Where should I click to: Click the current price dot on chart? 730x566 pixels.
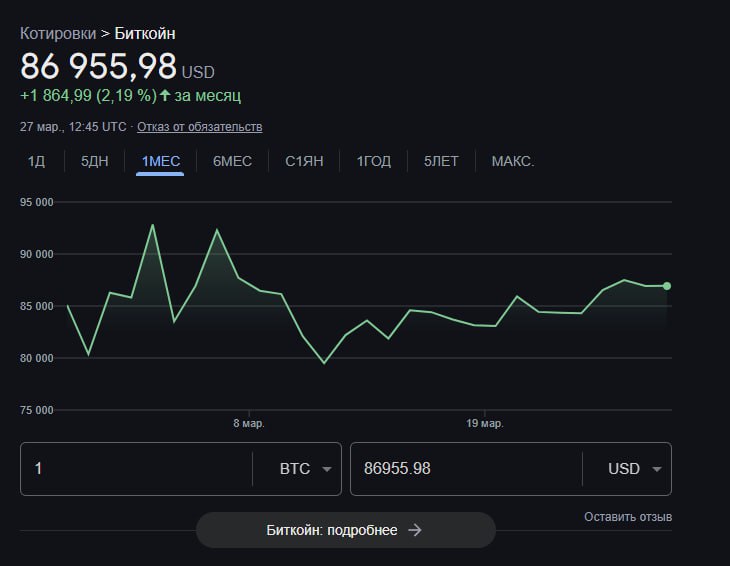pyautogui.click(x=667, y=286)
